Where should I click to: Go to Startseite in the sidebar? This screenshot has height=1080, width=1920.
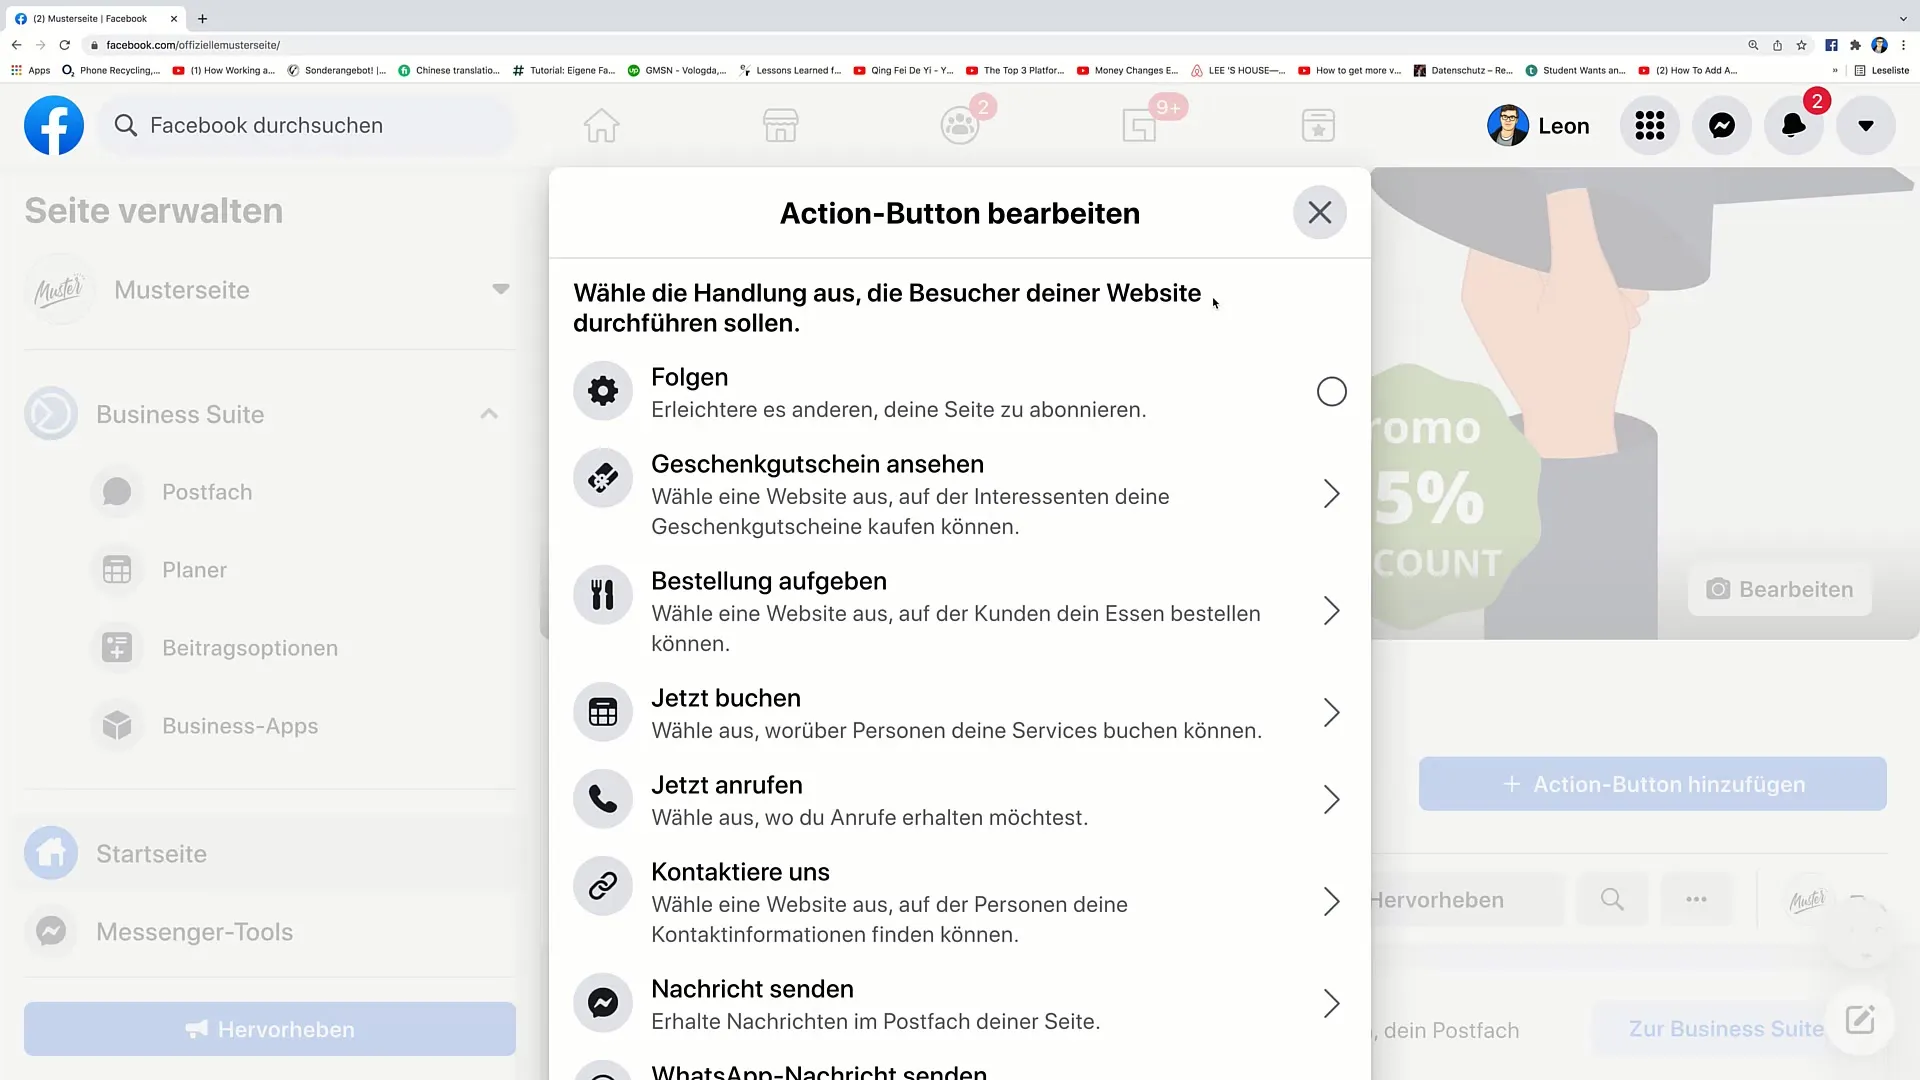point(266,854)
